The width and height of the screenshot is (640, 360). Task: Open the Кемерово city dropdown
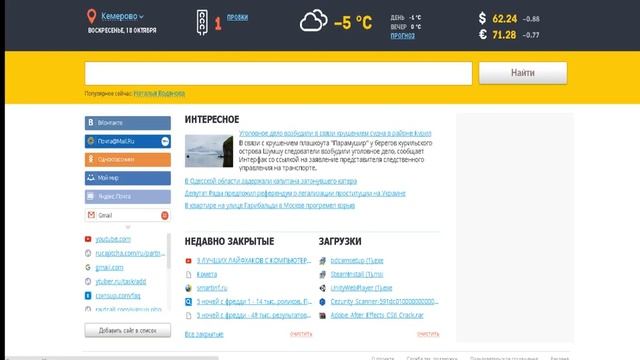coord(122,16)
